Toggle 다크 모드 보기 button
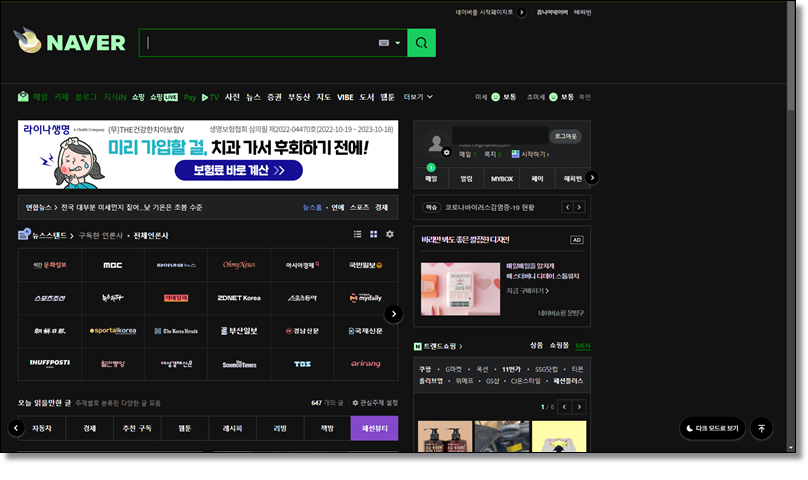Image resolution: width=808 pixels, height=480 pixels. [712, 428]
